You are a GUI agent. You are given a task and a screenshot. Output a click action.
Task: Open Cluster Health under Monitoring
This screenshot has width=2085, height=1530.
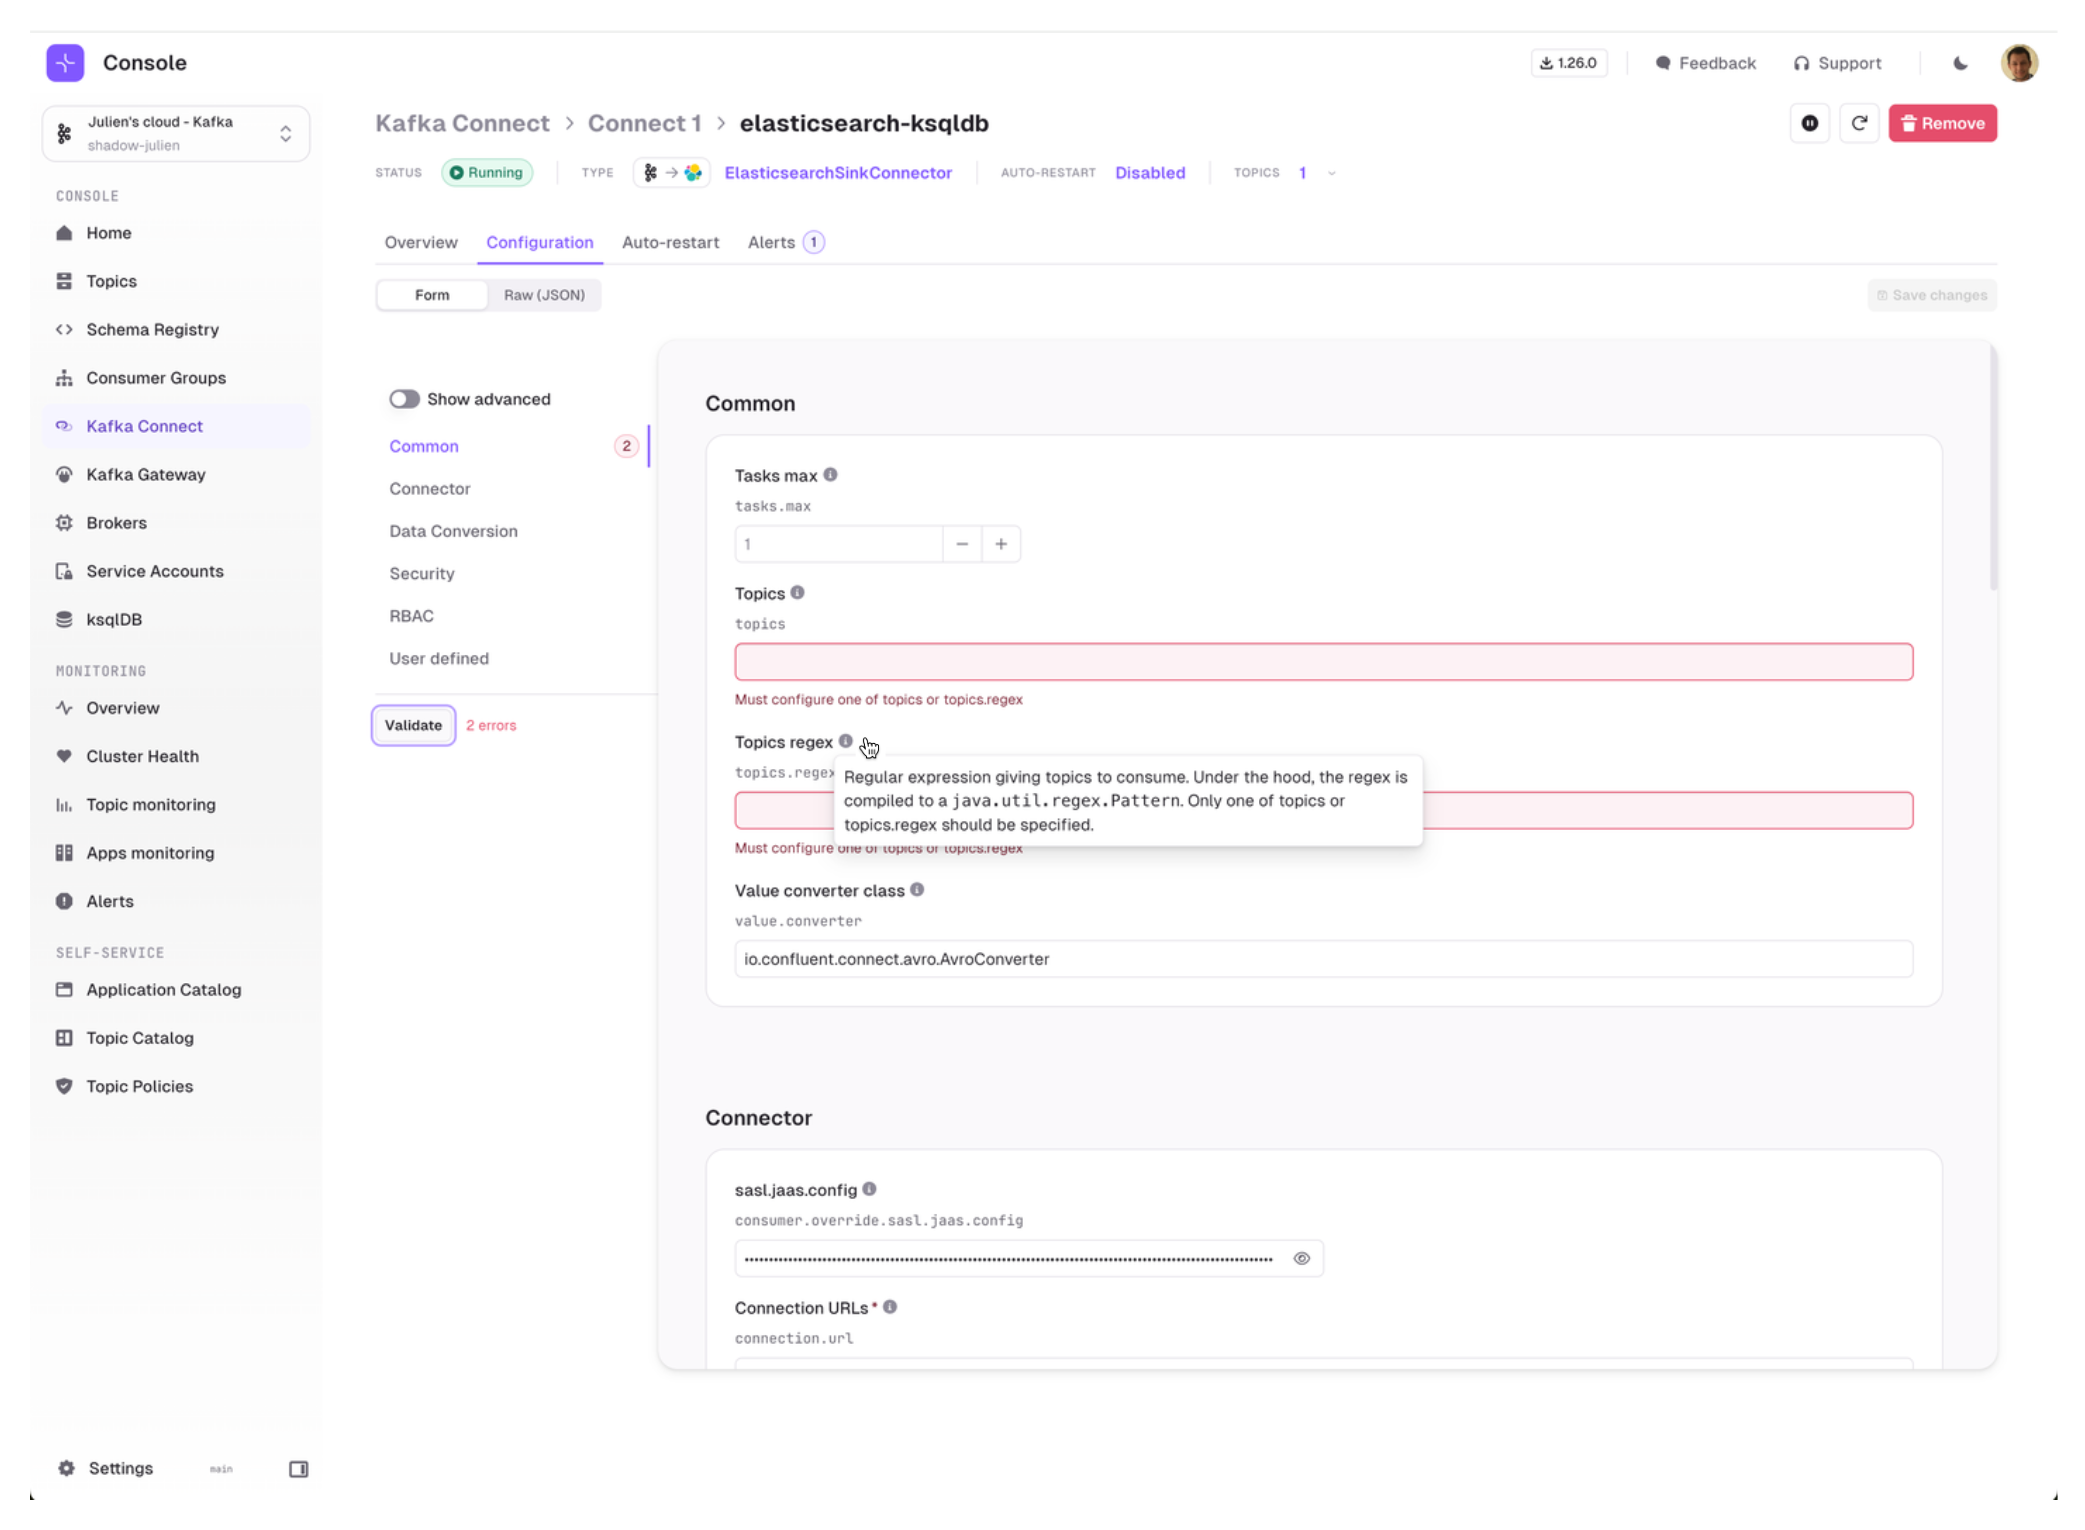click(142, 756)
